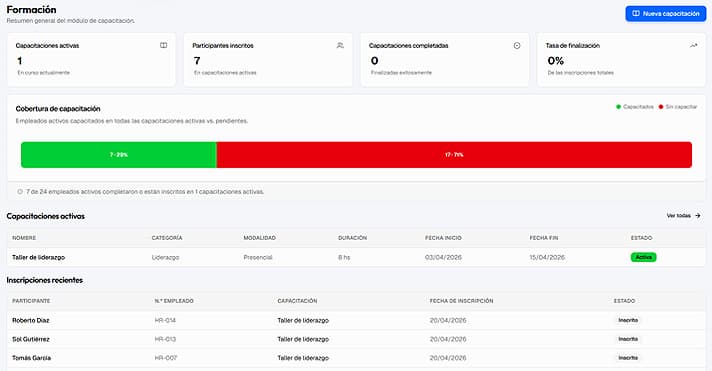This screenshot has height=371, width=712.
Task: Click the check-circle icon in Capacitaciones completadas card
Action: (517, 45)
